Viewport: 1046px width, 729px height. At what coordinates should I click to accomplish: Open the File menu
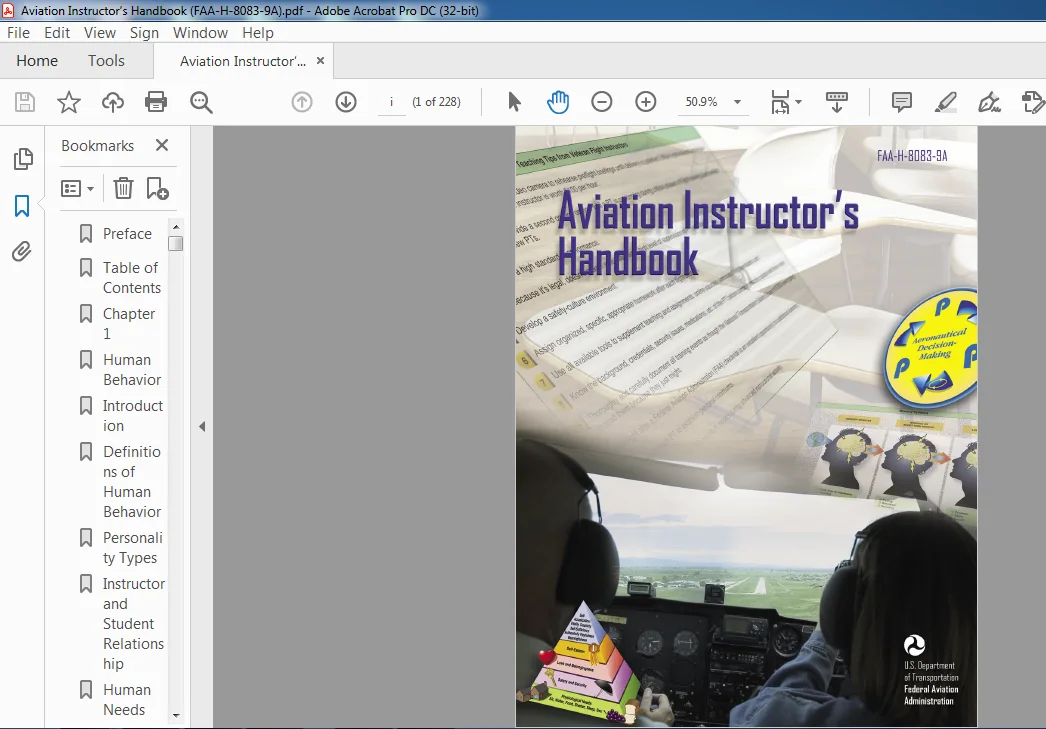point(18,33)
